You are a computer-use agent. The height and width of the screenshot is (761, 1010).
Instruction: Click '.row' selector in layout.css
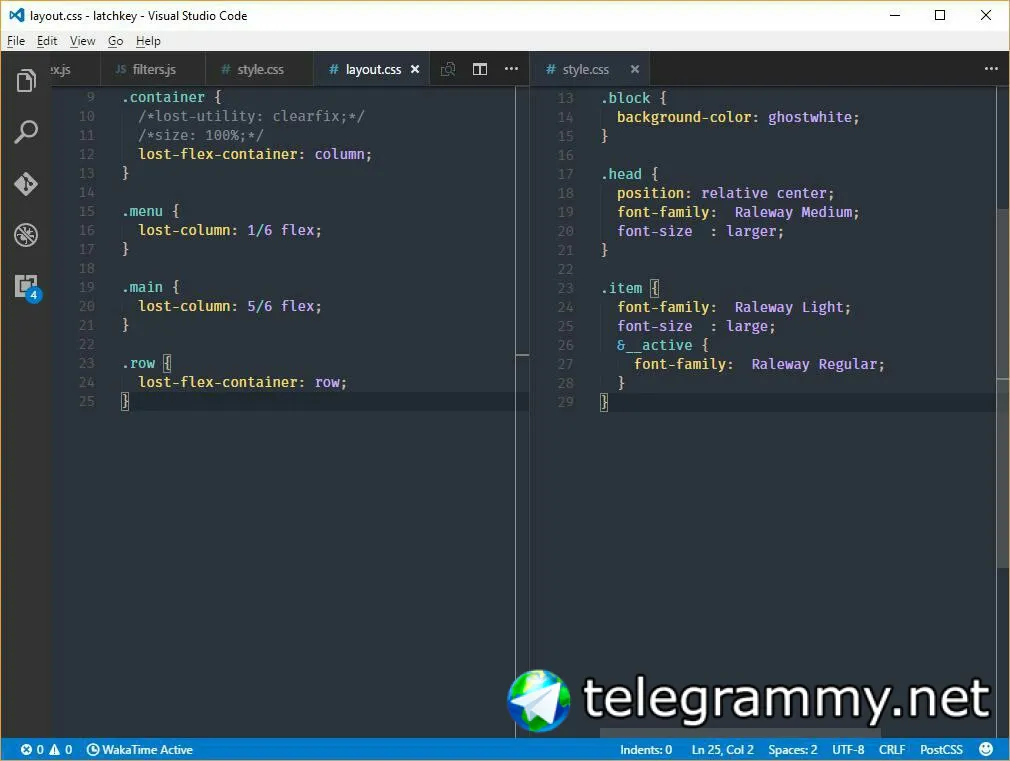click(138, 363)
